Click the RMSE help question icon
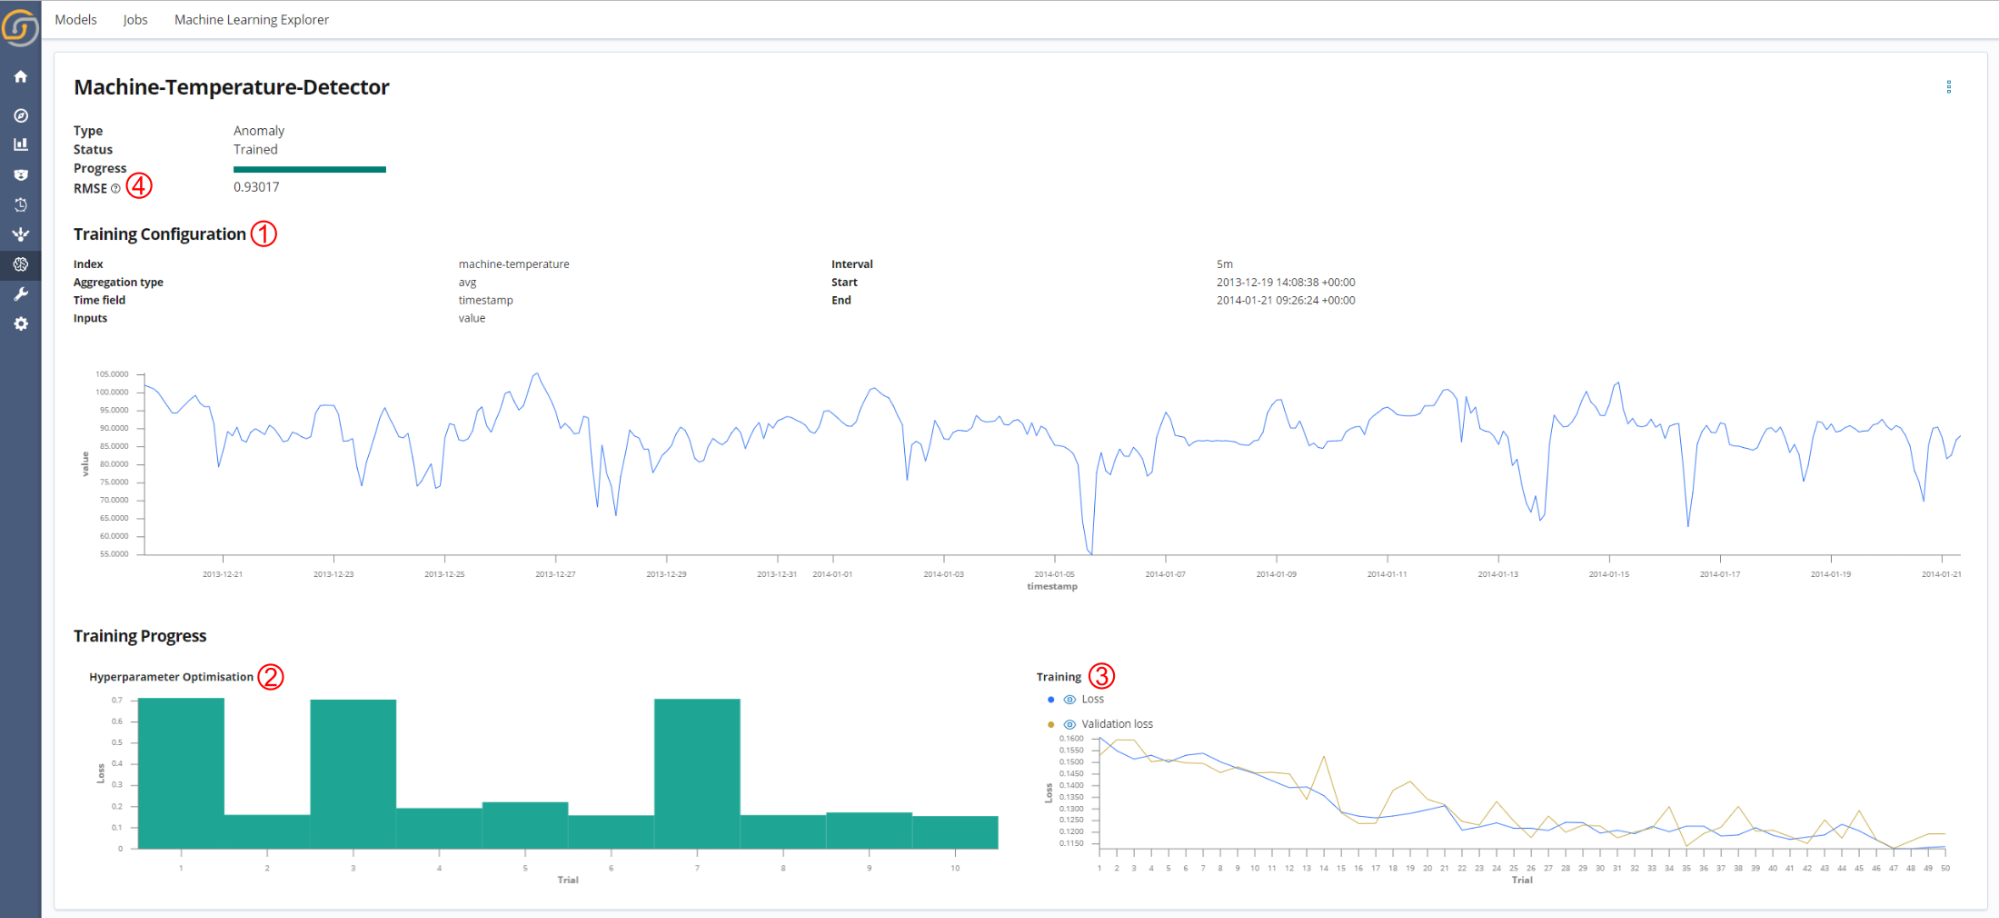The height and width of the screenshot is (918, 1999). [115, 188]
